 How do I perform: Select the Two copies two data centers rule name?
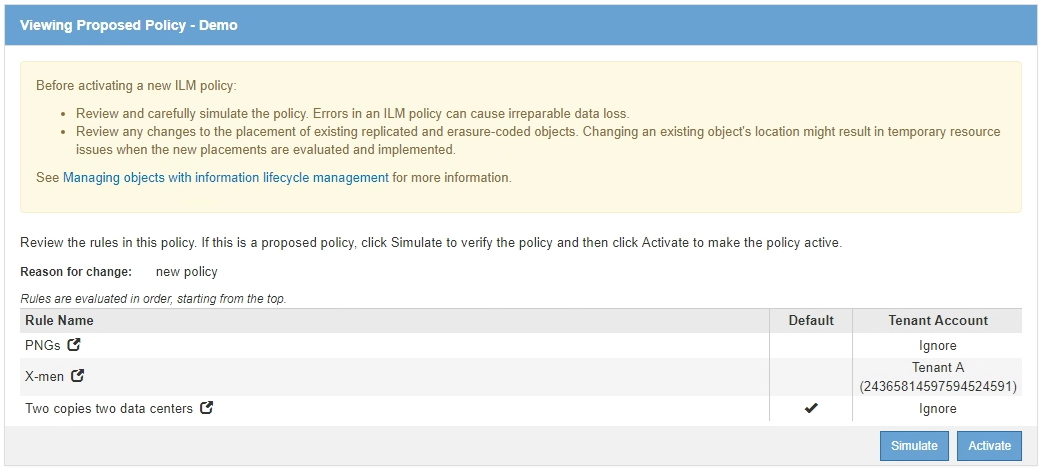point(109,408)
